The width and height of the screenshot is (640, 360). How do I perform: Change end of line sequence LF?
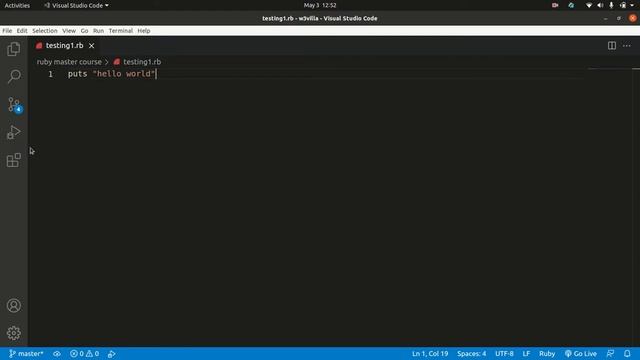(526, 353)
